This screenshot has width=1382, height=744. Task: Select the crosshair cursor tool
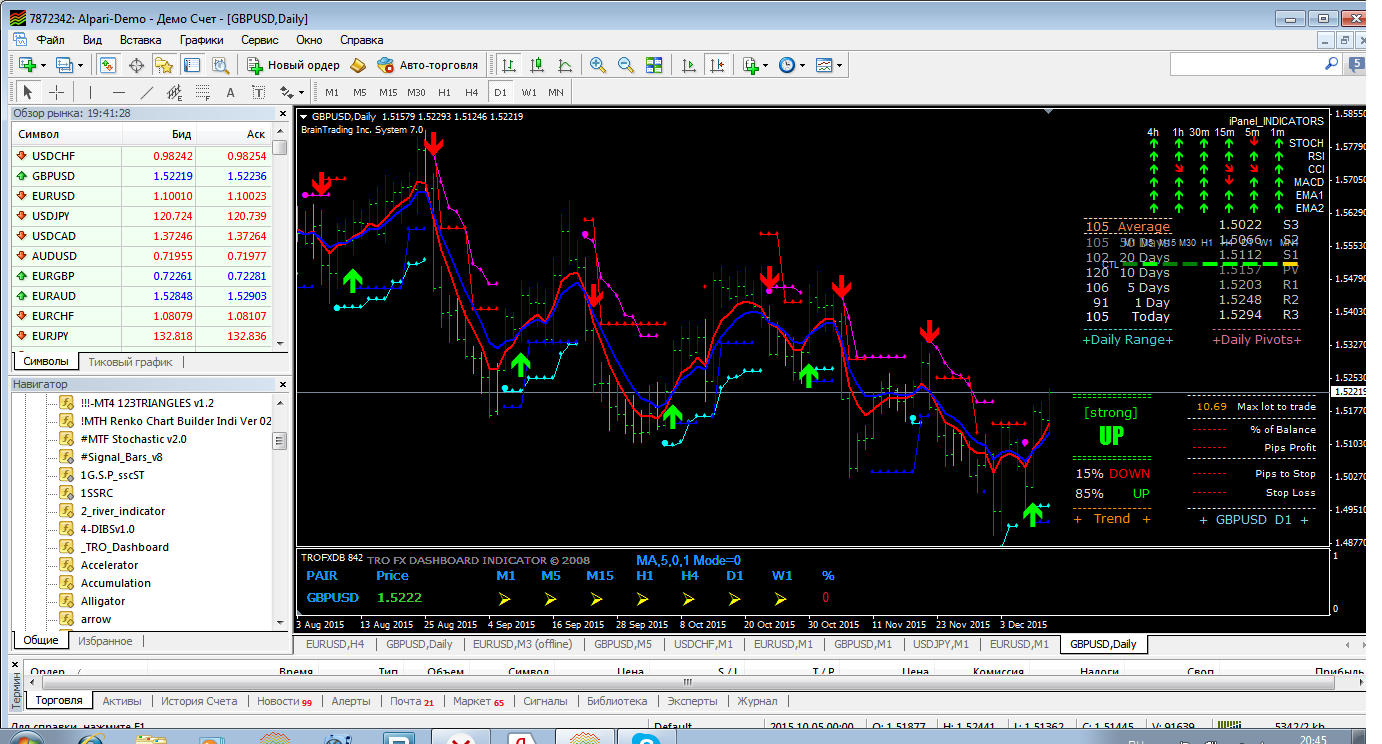pos(57,92)
